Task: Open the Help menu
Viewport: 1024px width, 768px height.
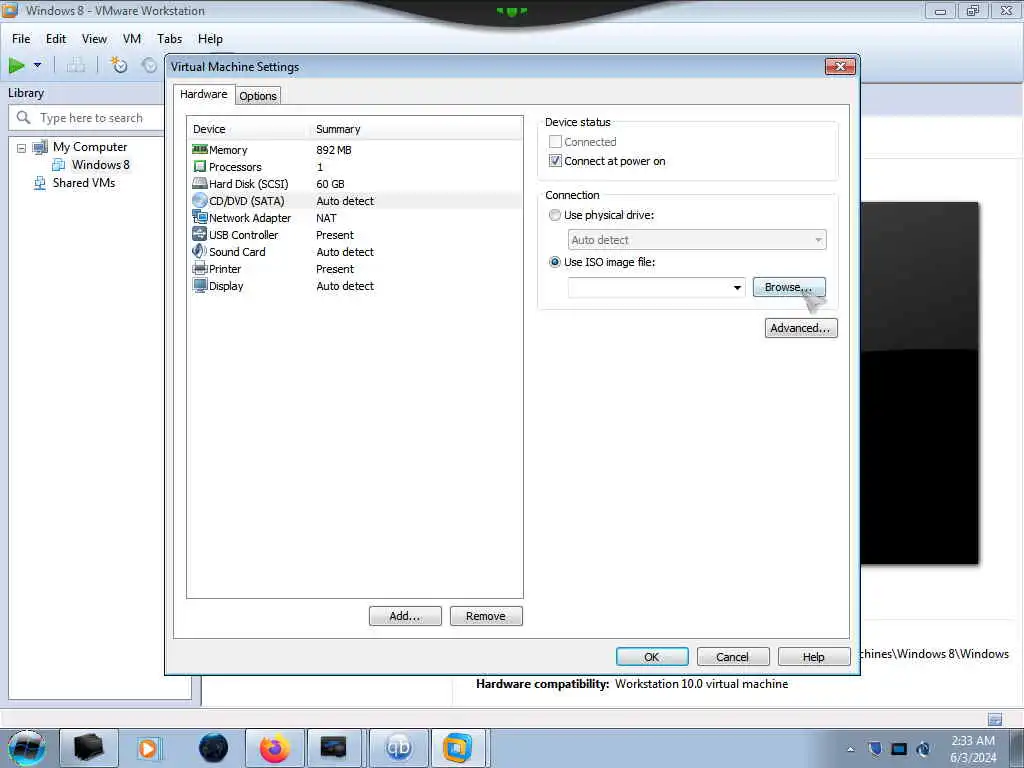Action: coord(210,39)
